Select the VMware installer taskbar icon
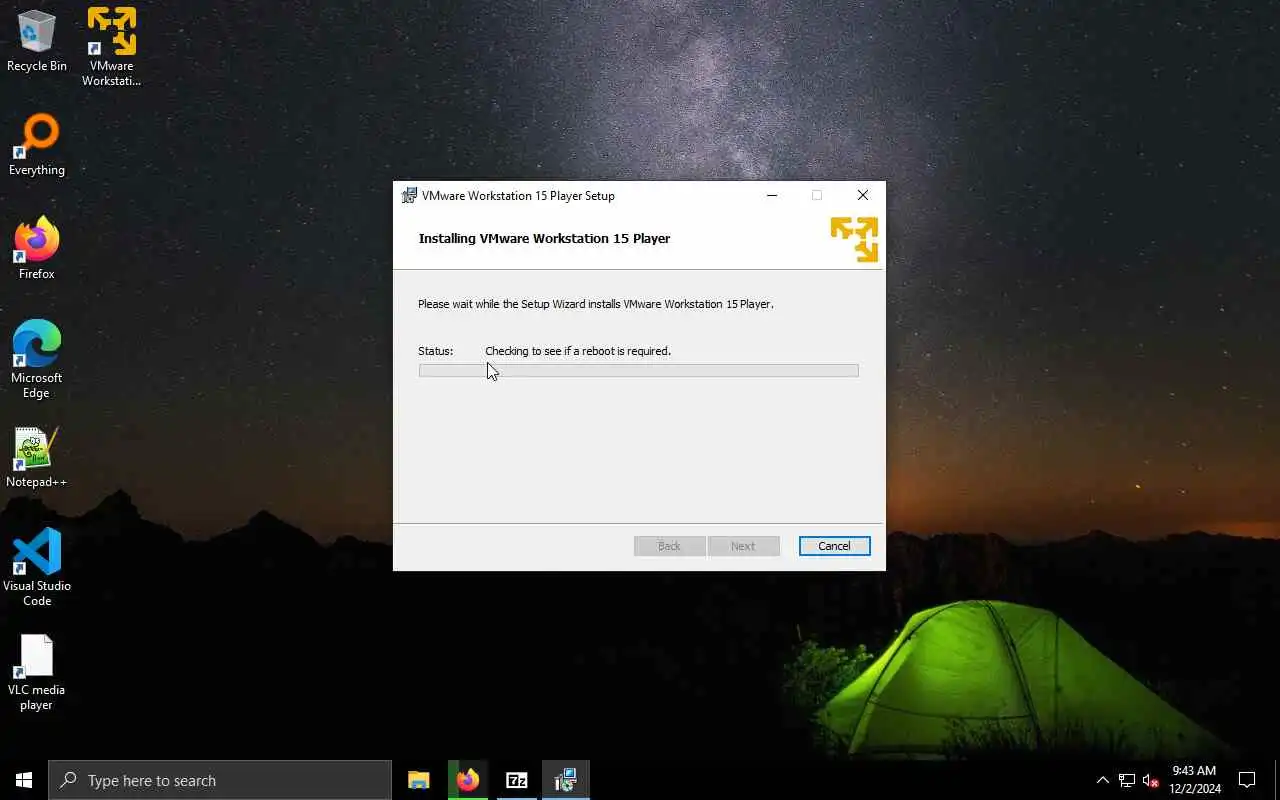The width and height of the screenshot is (1280, 800). [566, 780]
